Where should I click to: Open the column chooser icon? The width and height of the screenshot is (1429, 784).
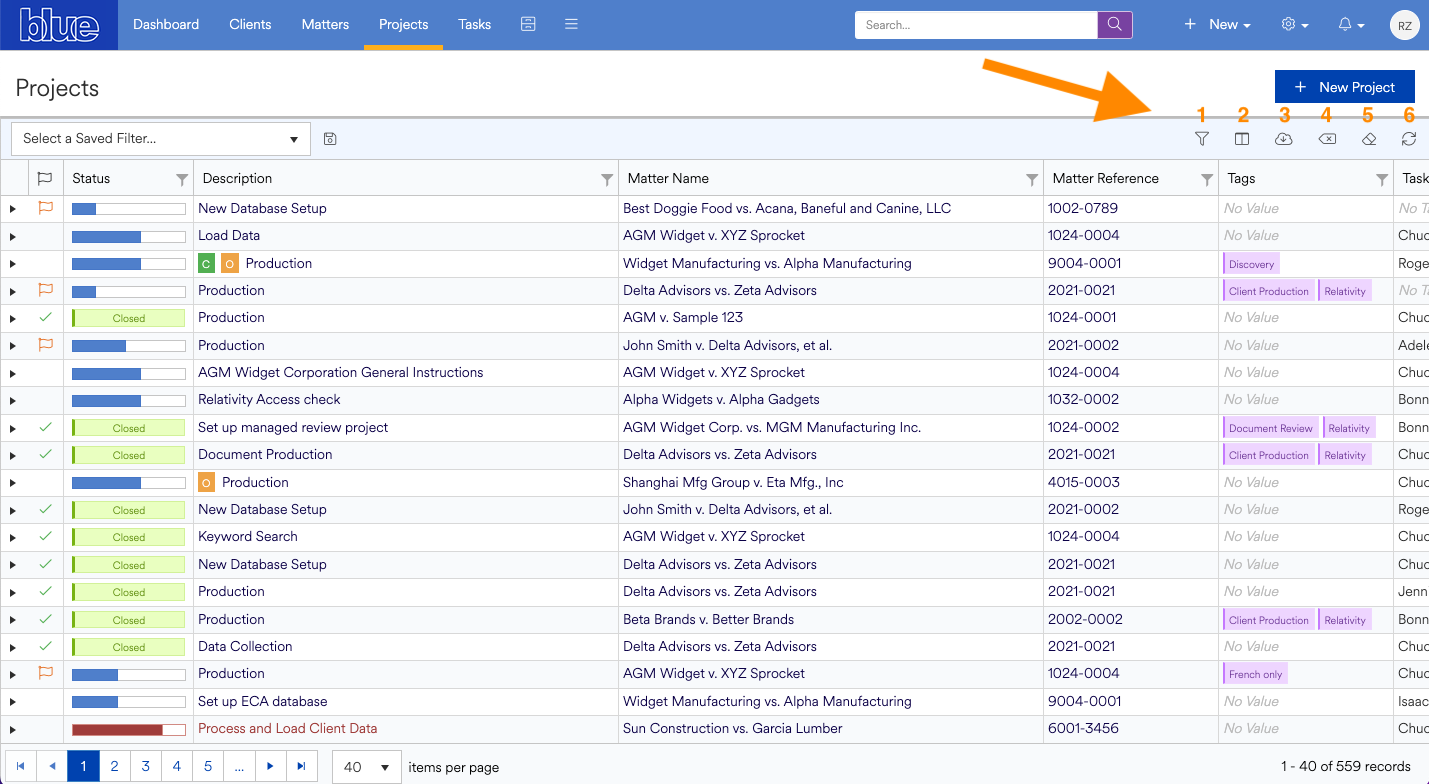[1242, 139]
